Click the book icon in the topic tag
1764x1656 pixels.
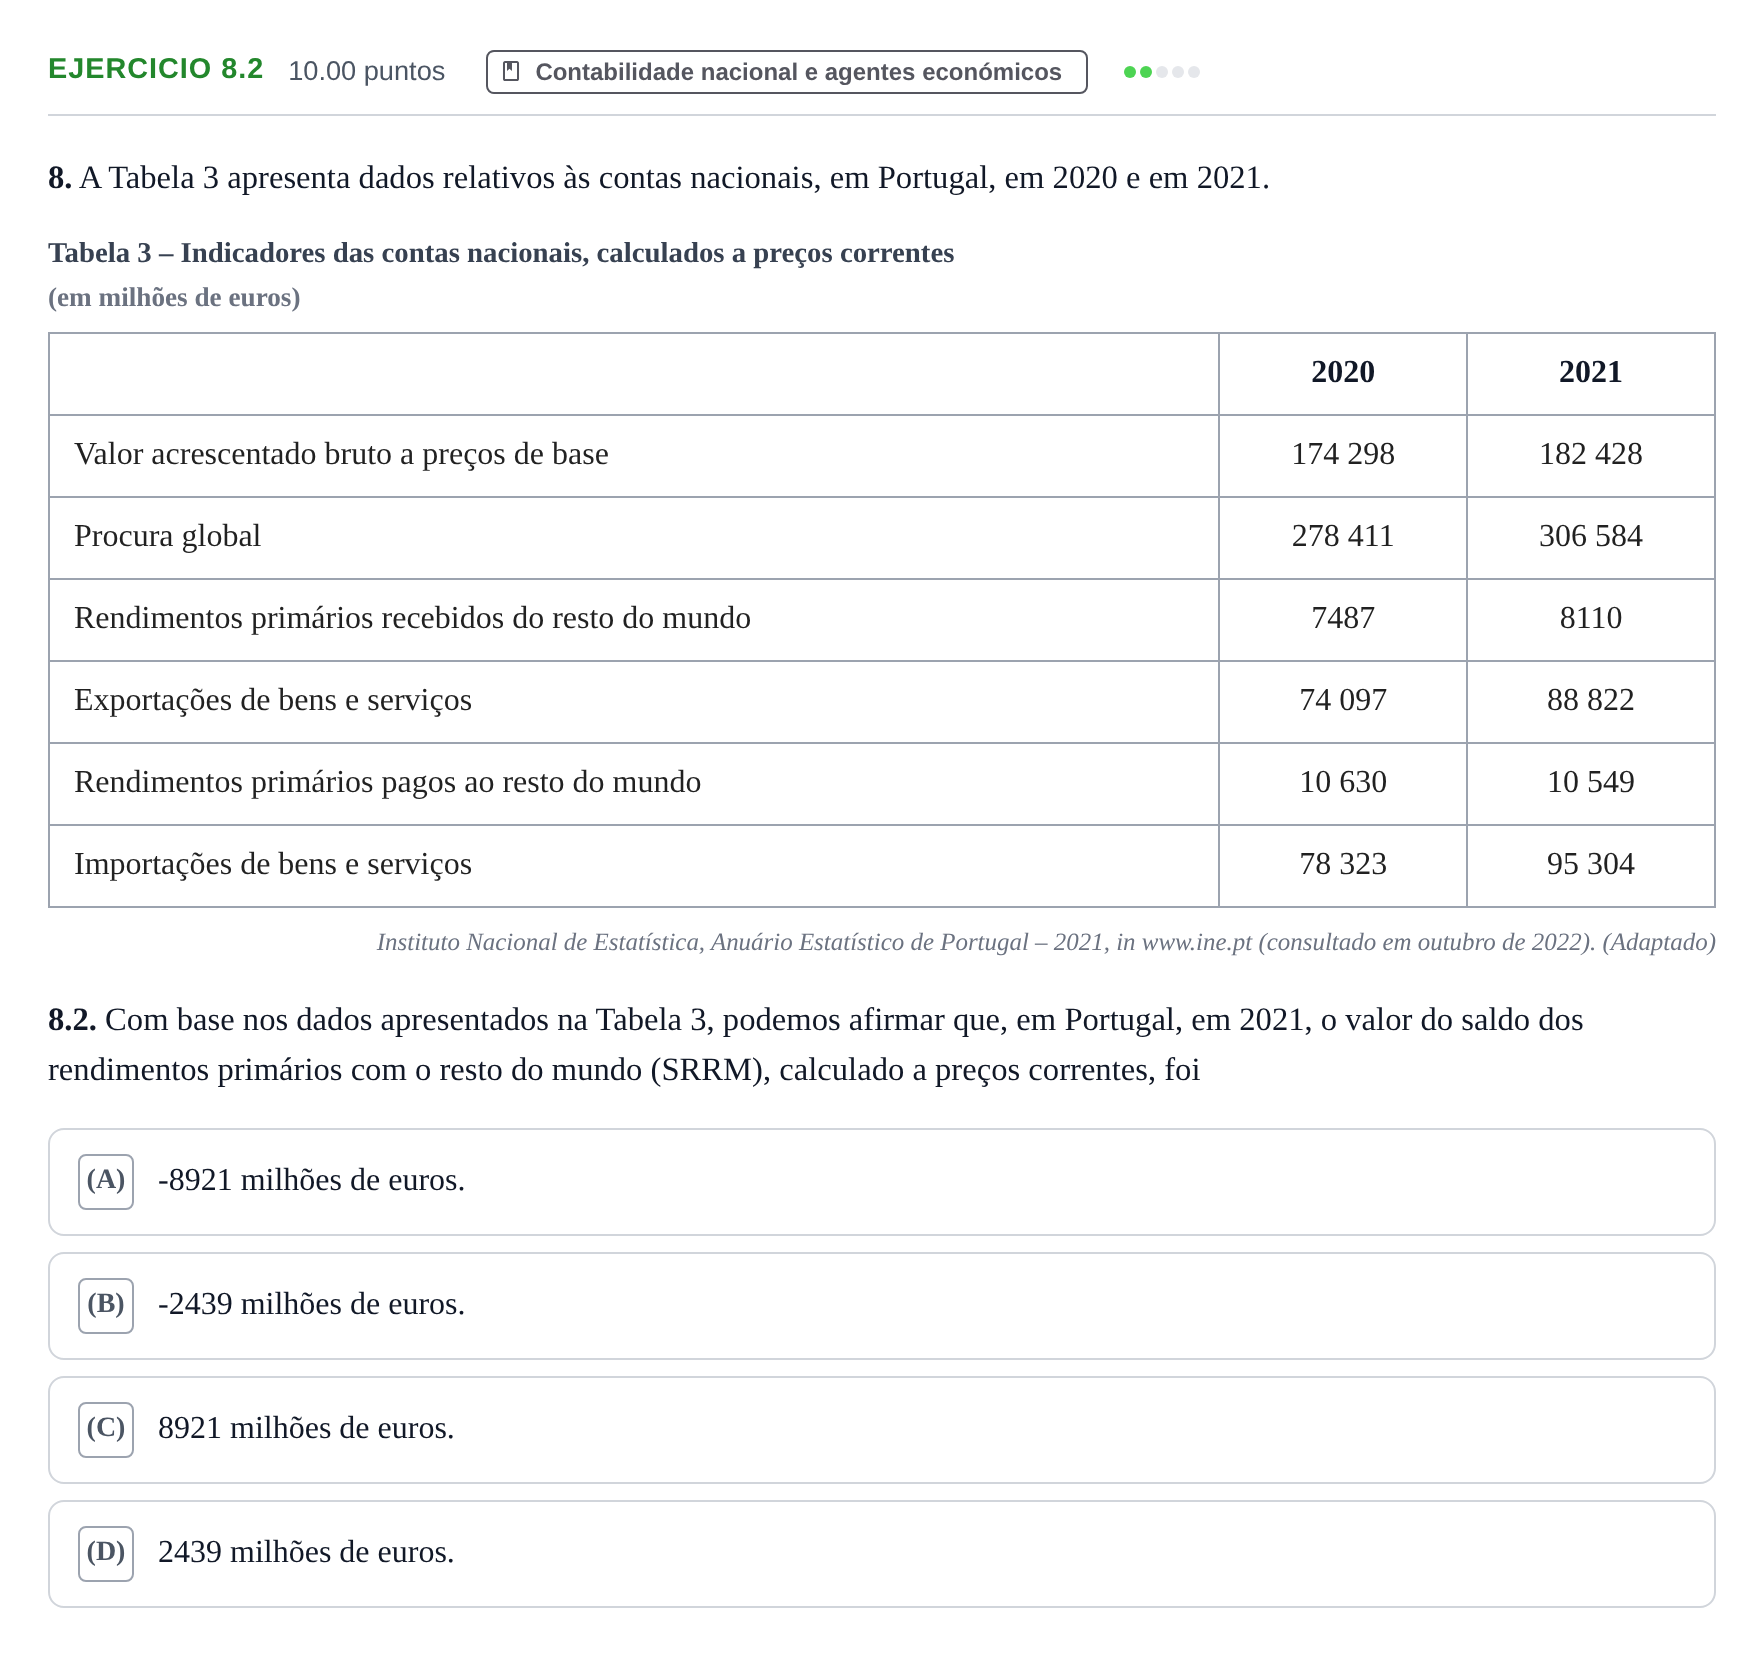511,71
